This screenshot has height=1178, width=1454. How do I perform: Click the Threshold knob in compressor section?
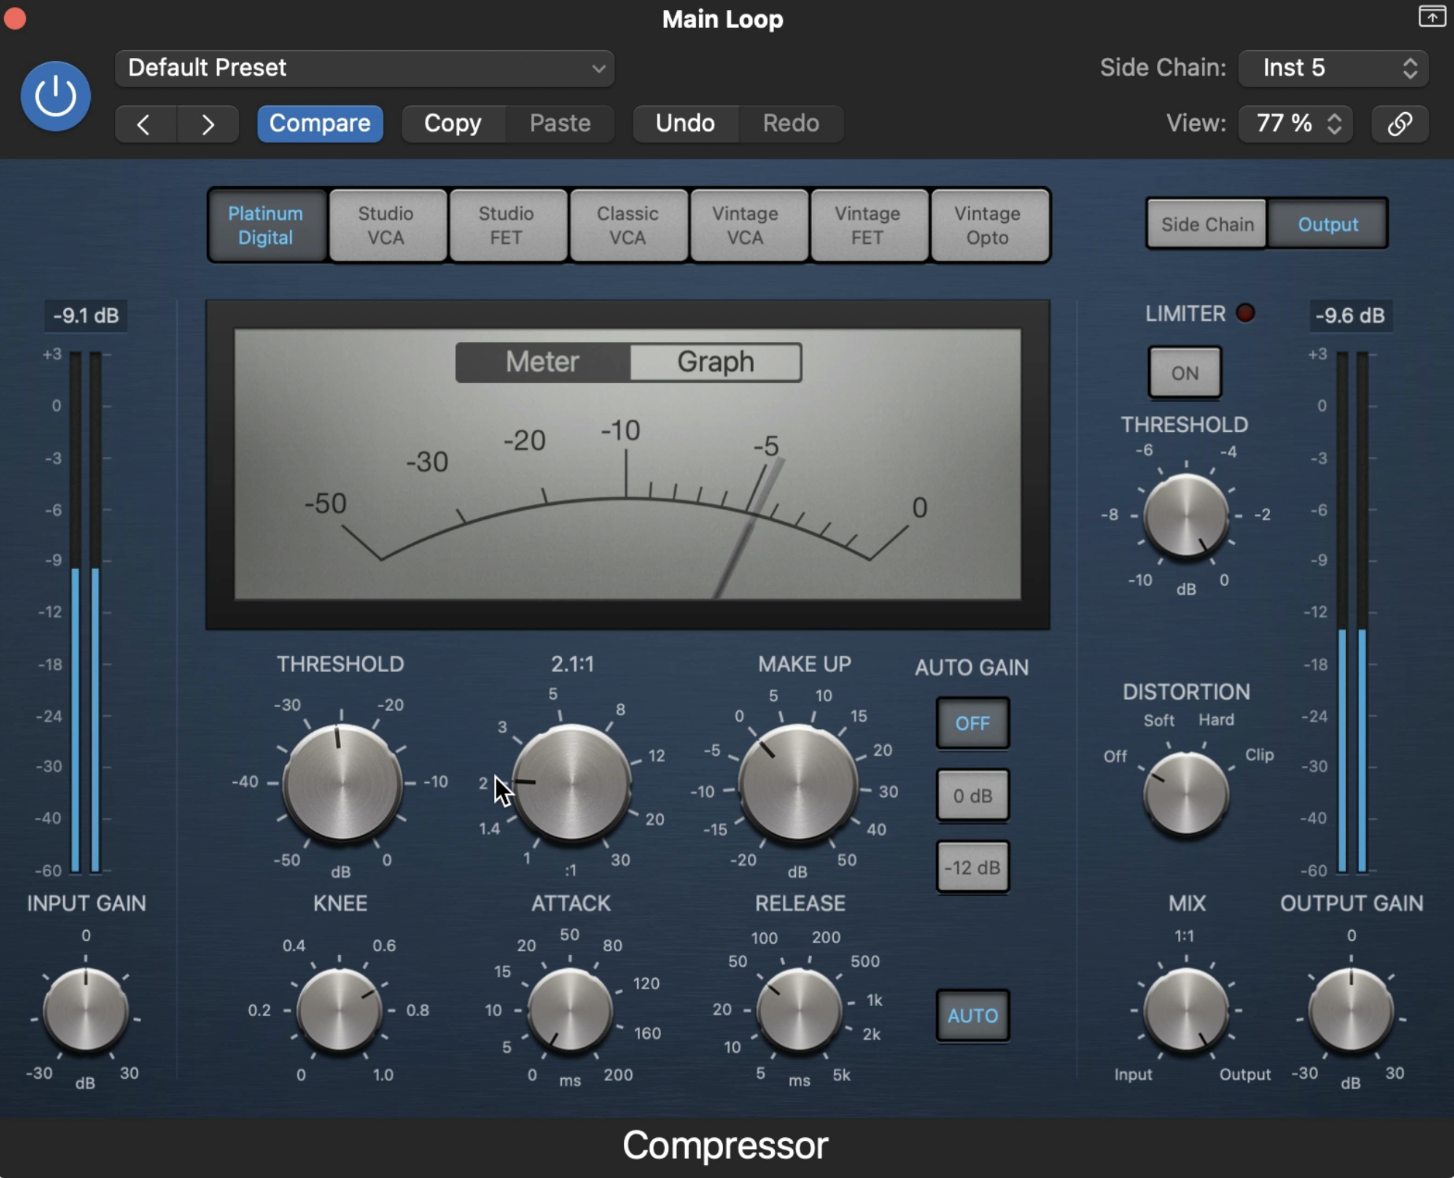point(341,783)
